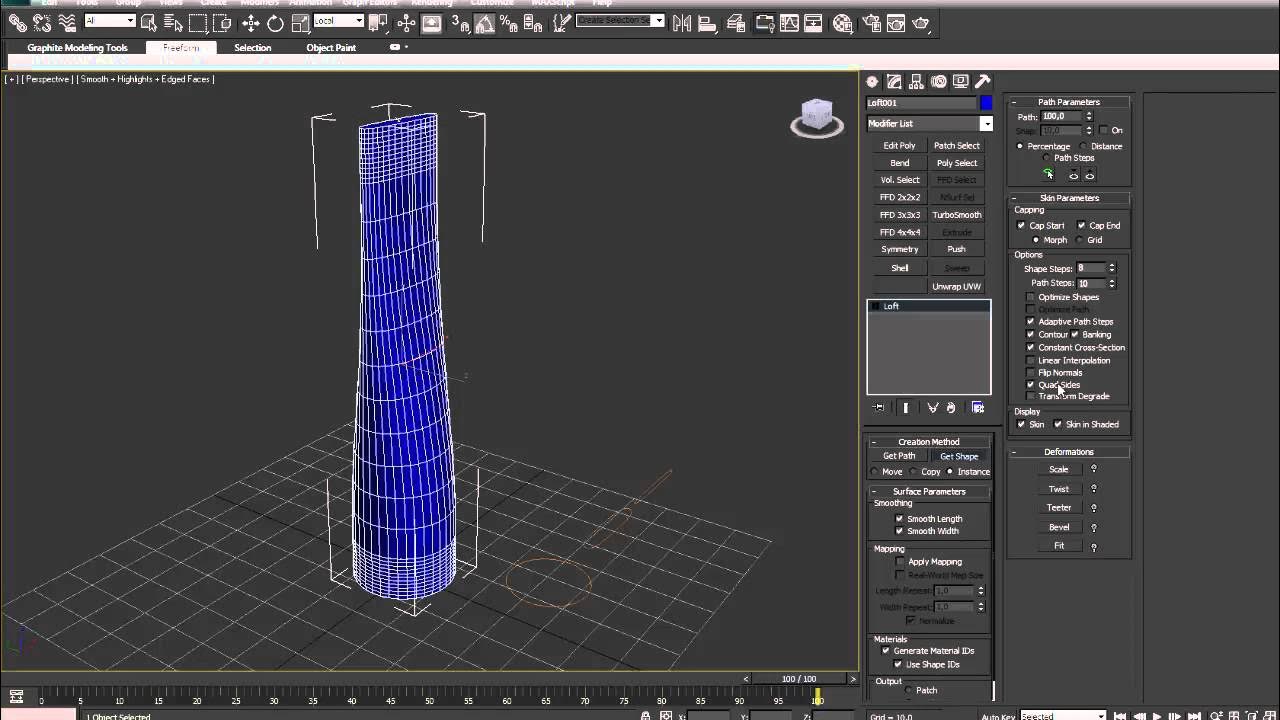1280x720 pixels.
Task: Select the Move transform tool
Action: point(251,23)
